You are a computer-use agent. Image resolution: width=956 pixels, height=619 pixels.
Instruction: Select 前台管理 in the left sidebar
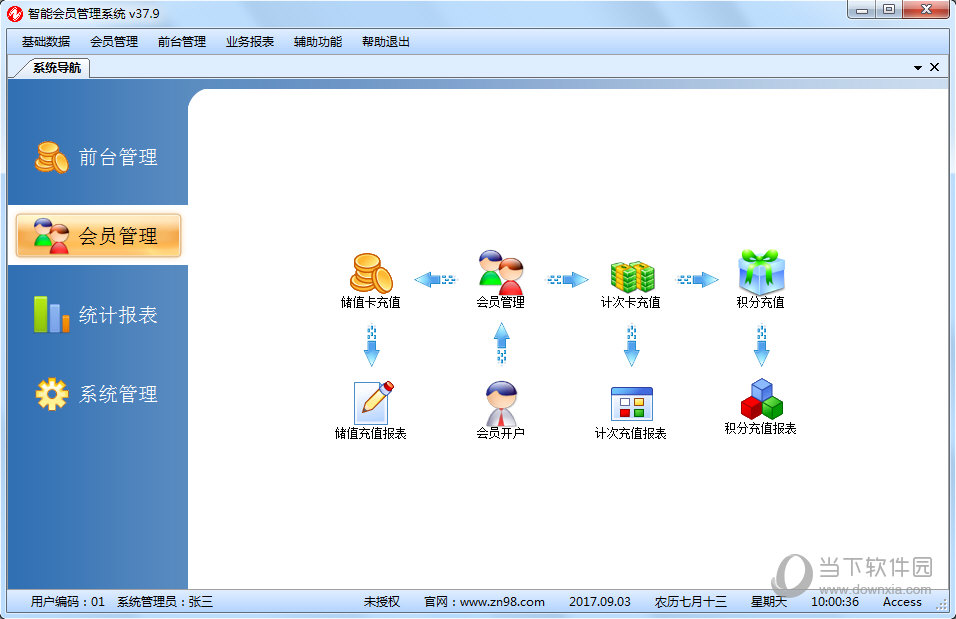[98, 157]
